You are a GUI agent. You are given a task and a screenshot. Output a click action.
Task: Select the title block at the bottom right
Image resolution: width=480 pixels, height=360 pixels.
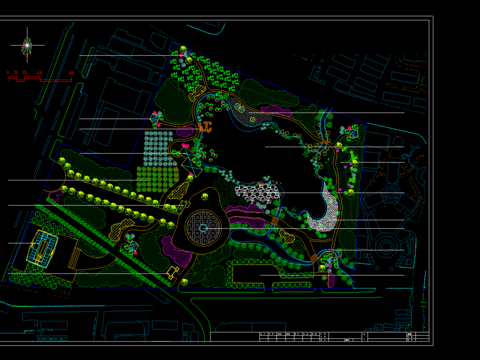[320, 336]
